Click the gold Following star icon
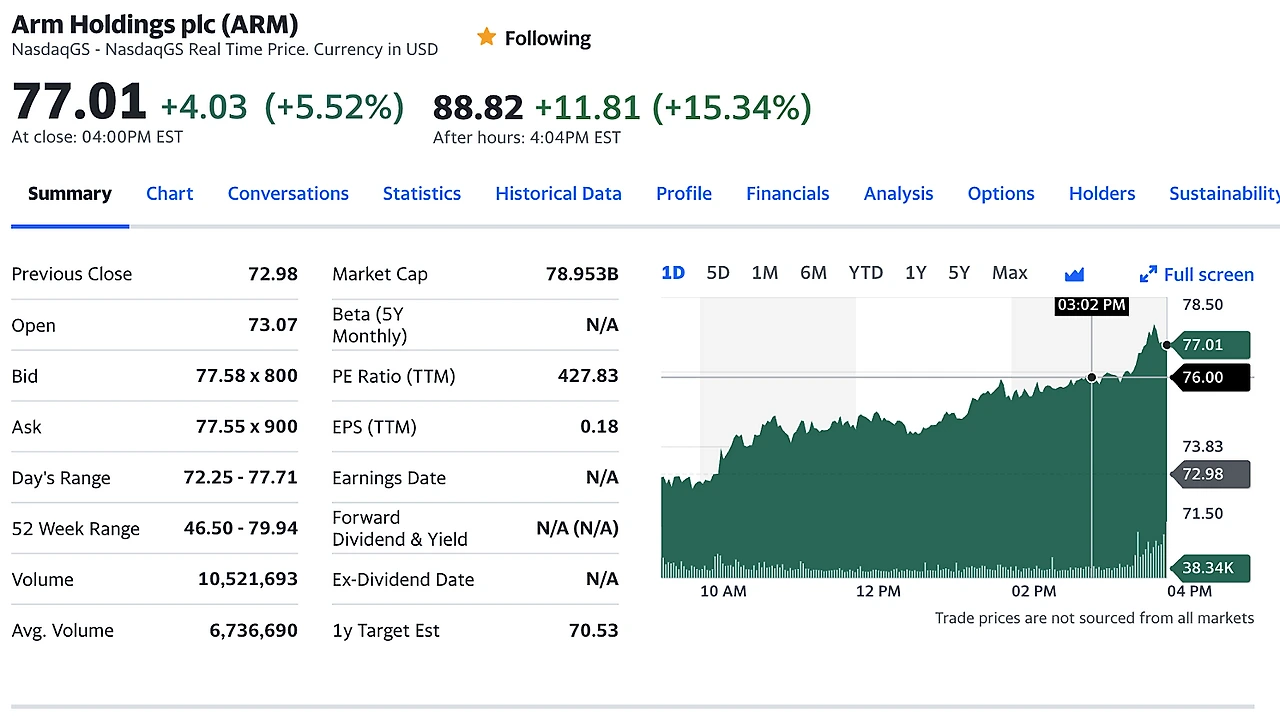The height and width of the screenshot is (720, 1280). [486, 38]
